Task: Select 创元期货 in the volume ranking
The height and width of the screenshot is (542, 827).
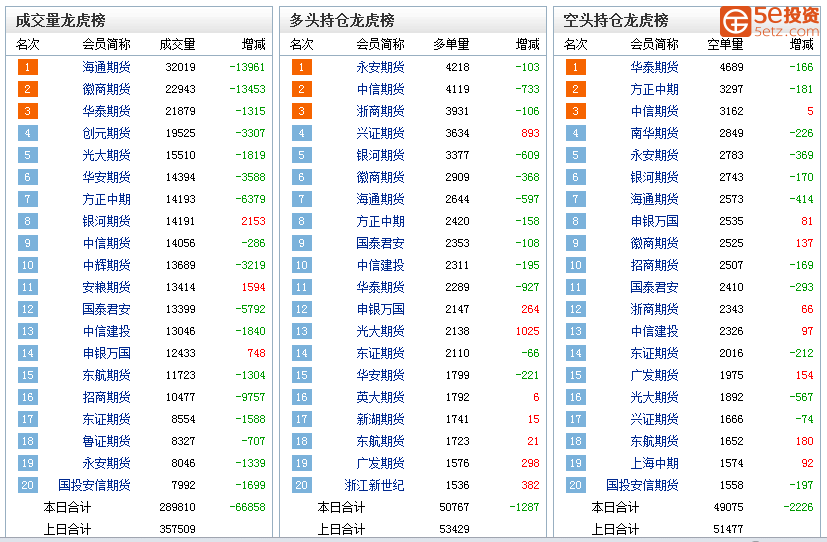Action: click(106, 133)
